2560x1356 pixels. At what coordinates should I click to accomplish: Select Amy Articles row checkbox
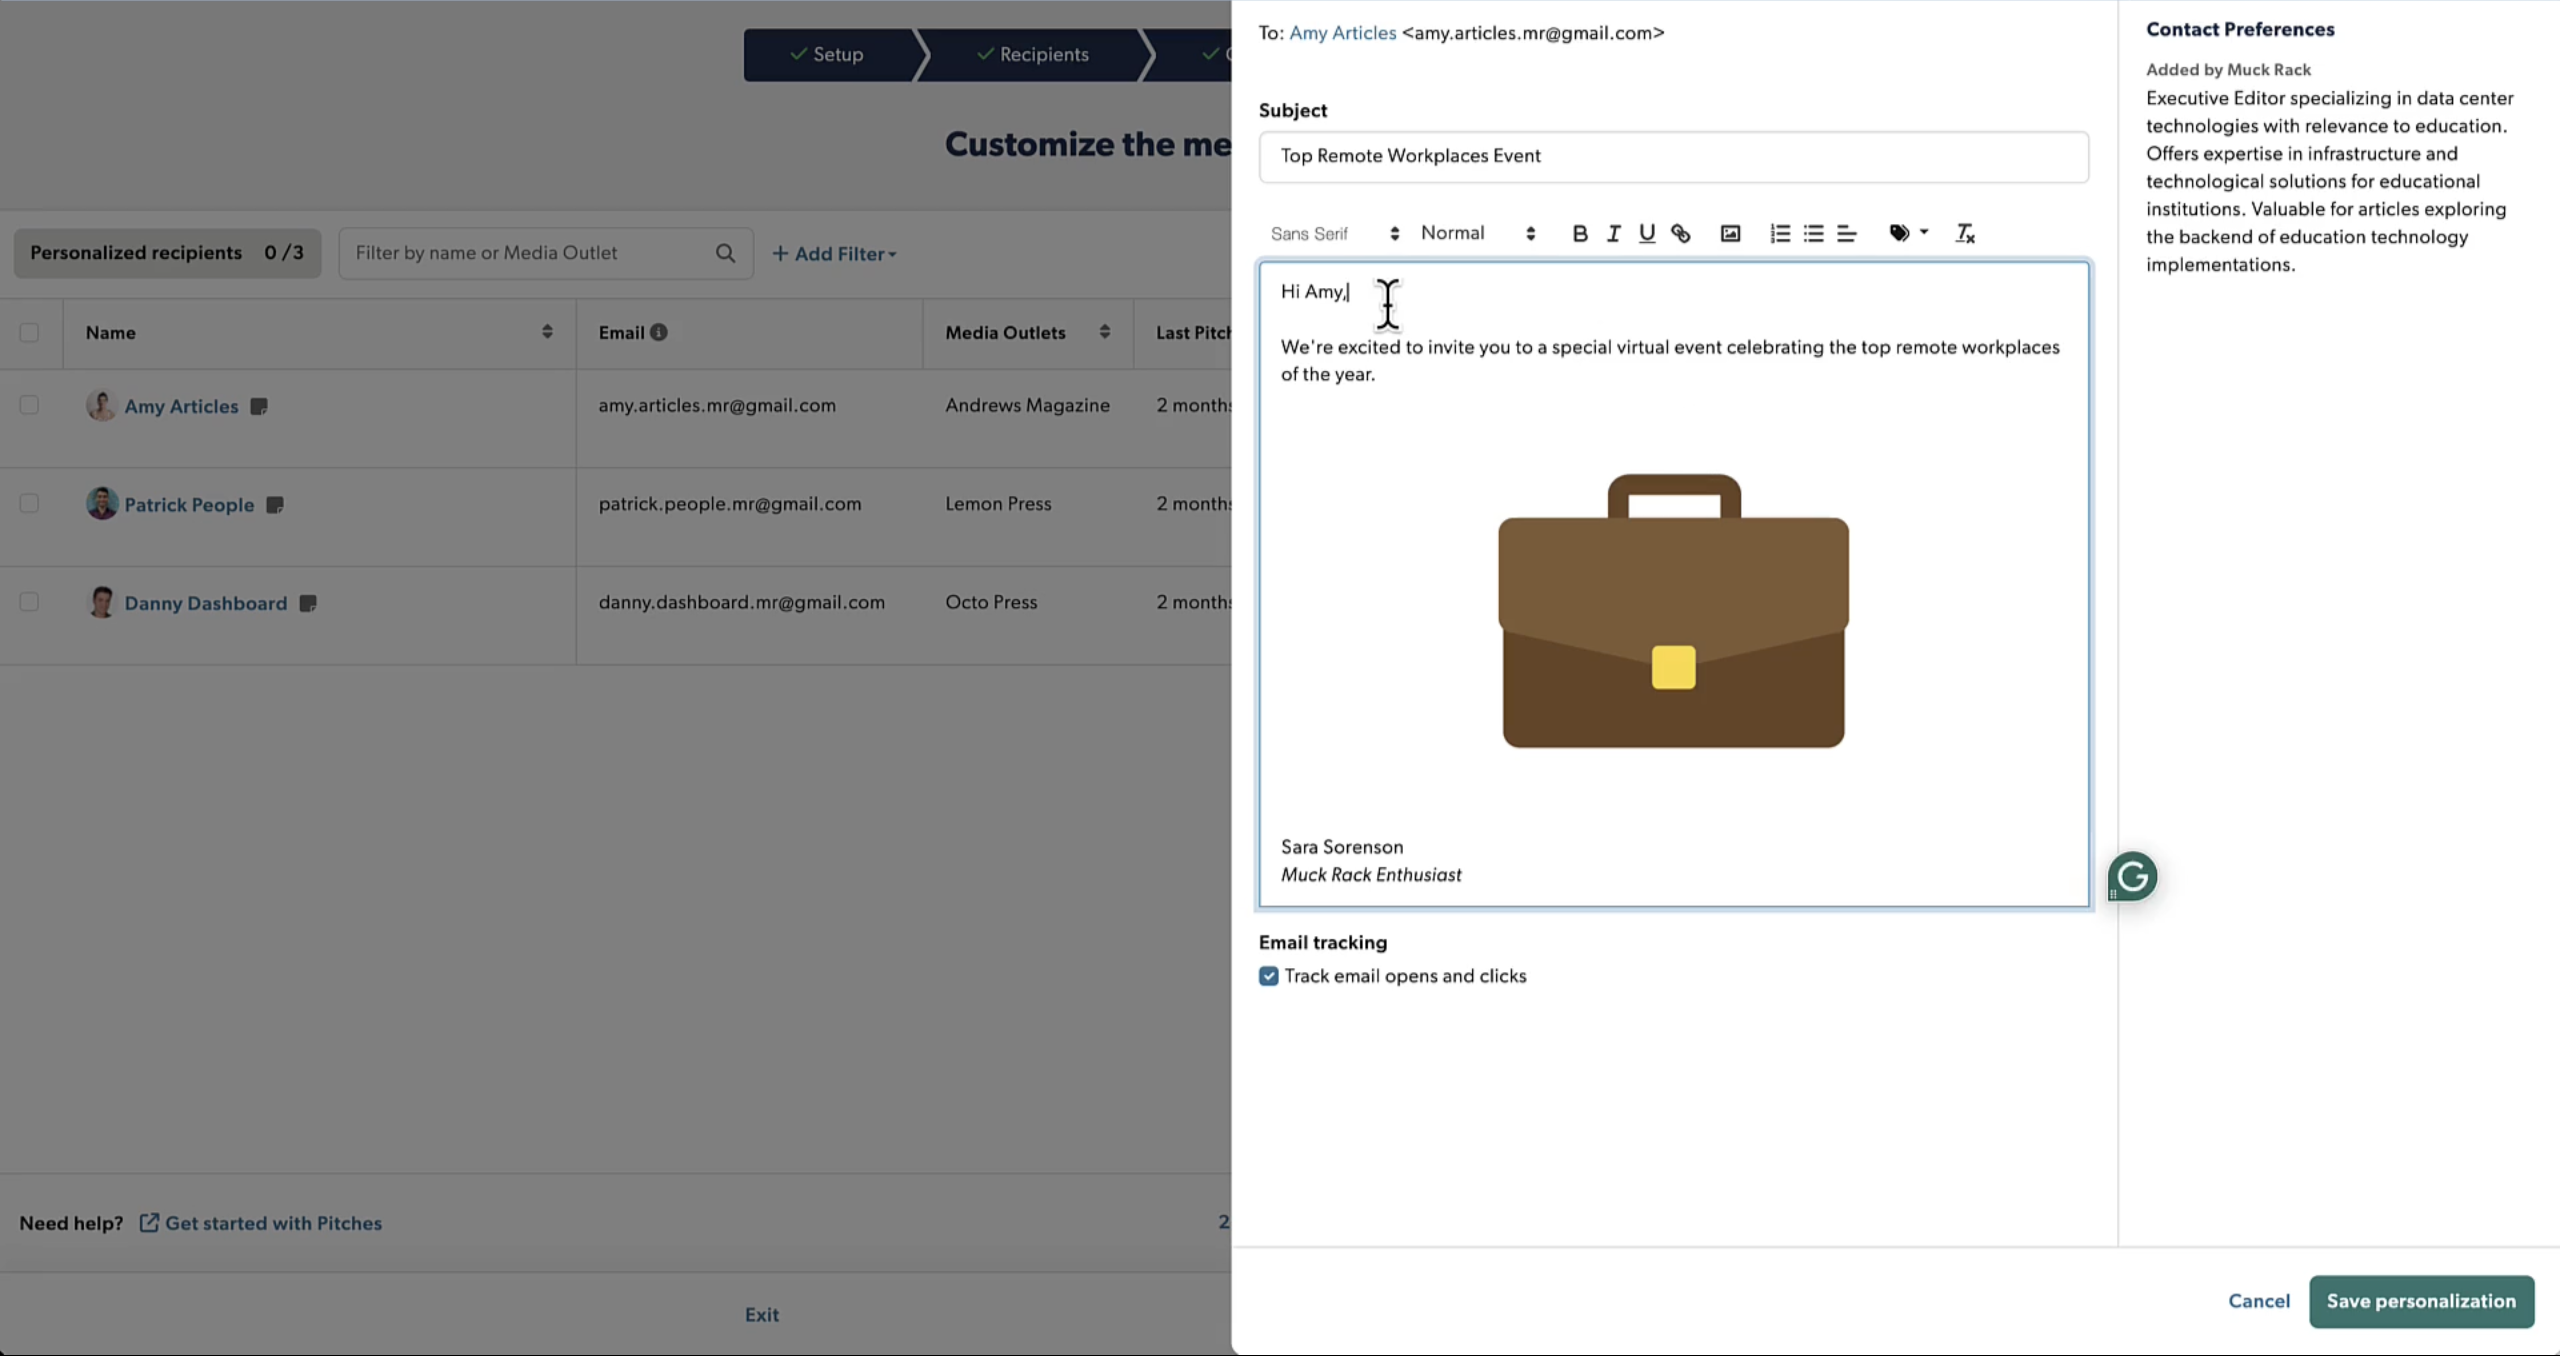29,405
